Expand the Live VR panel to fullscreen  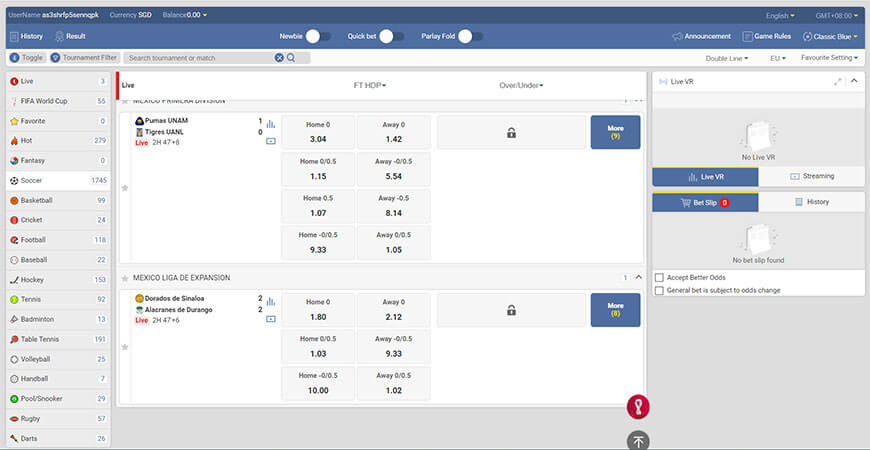[838, 82]
